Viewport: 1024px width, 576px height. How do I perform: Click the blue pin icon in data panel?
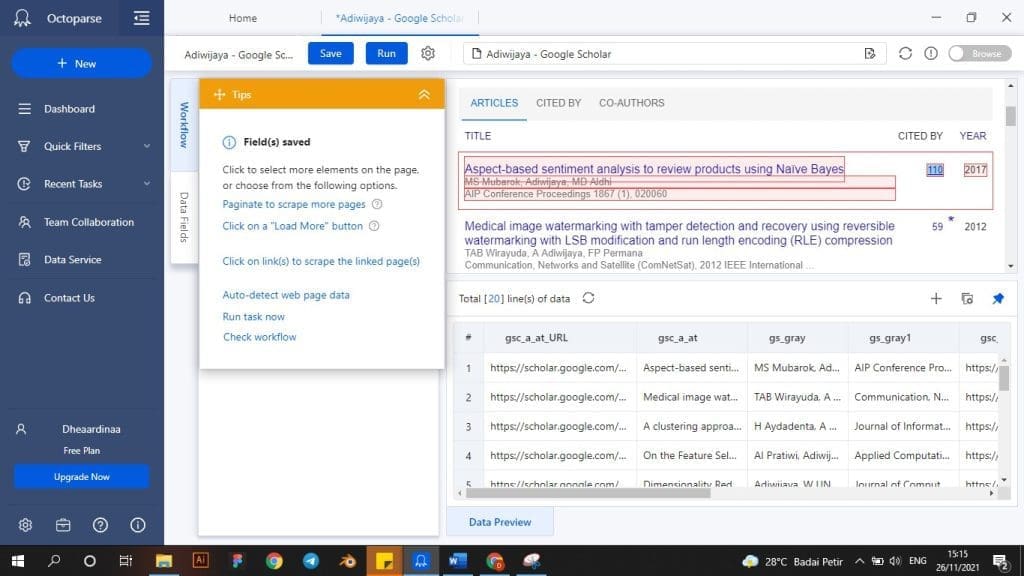pos(997,298)
